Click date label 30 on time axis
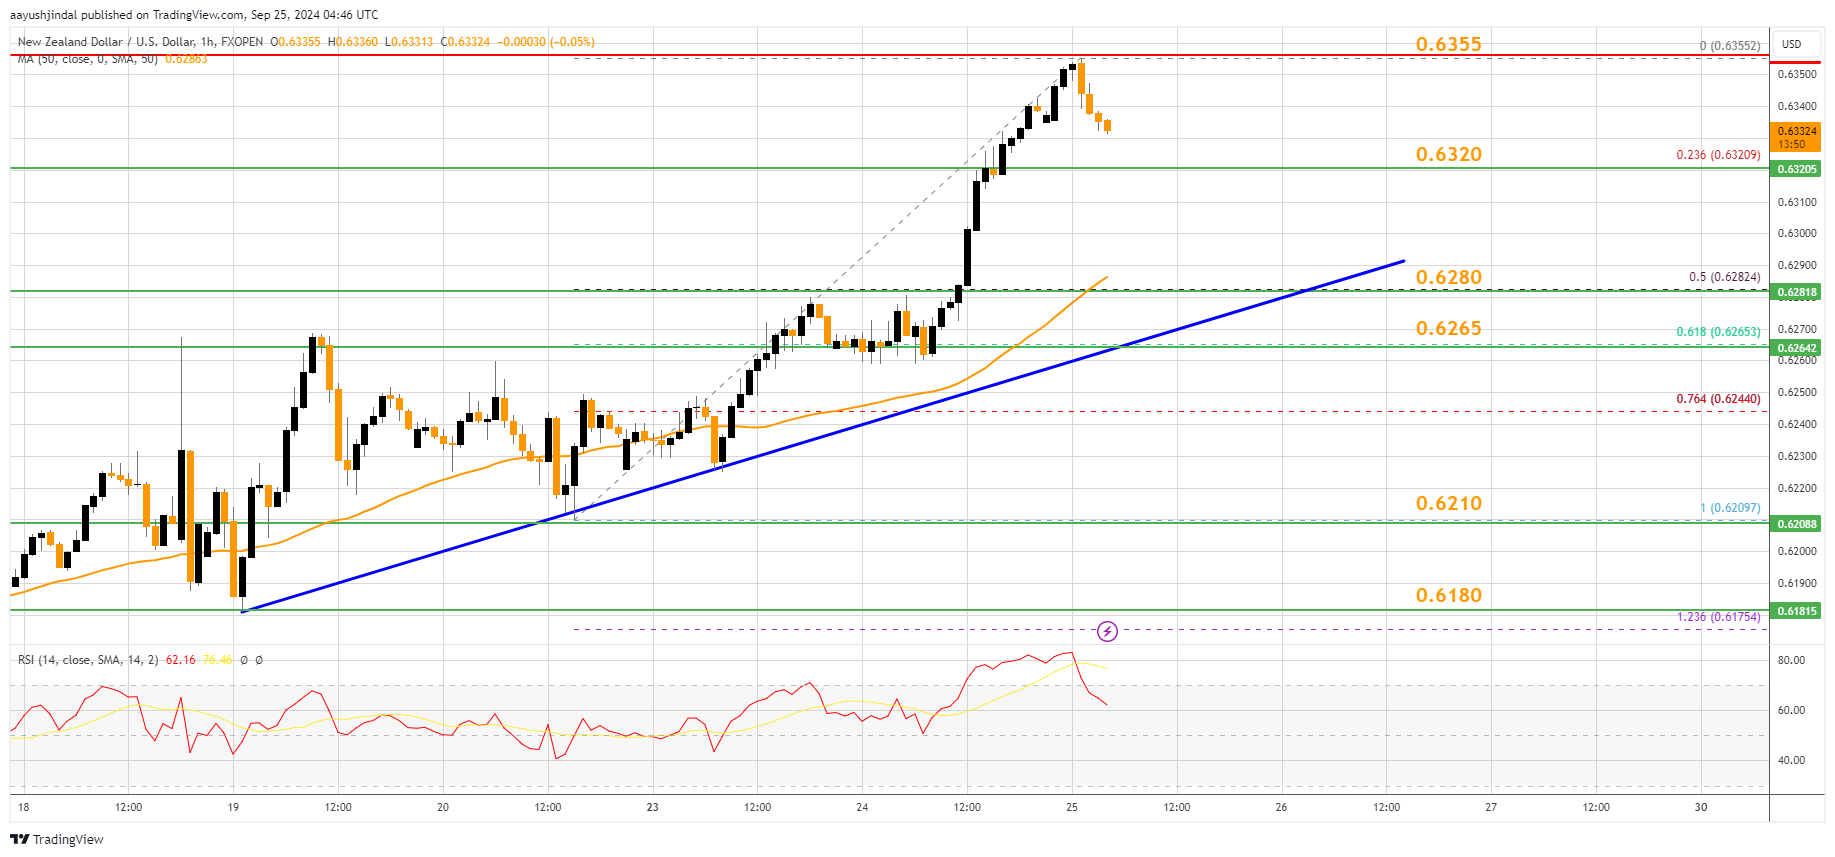Screen dimensions: 1835x857 point(1701,807)
